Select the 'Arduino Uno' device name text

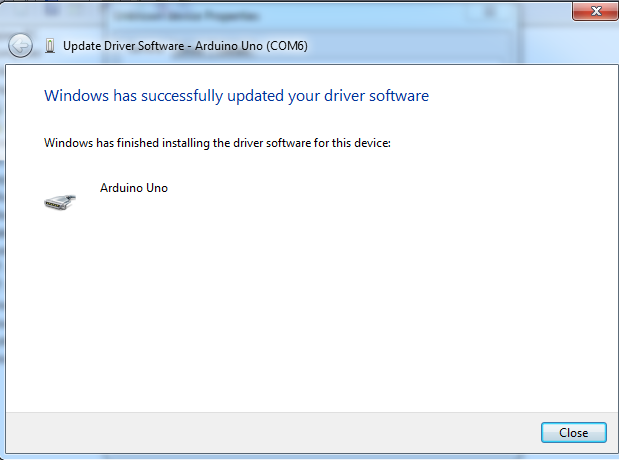coord(134,188)
